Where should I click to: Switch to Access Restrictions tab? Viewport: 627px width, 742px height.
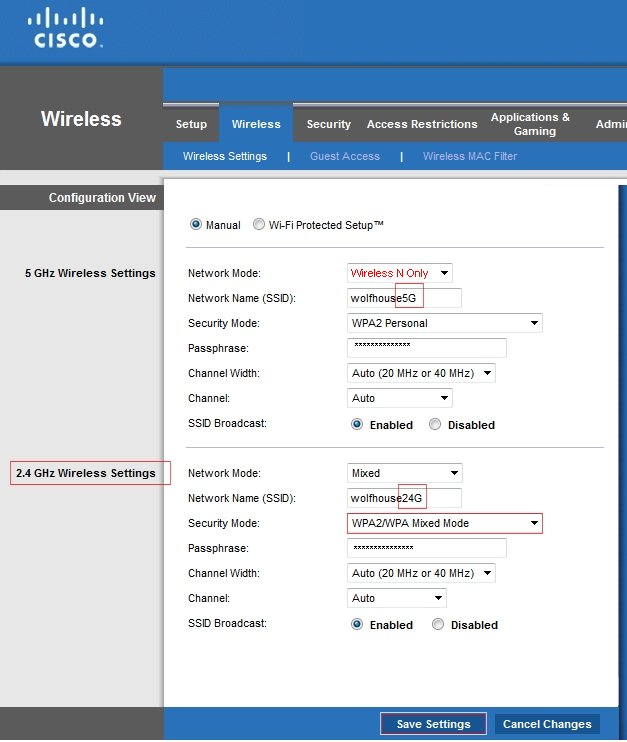[x=422, y=124]
